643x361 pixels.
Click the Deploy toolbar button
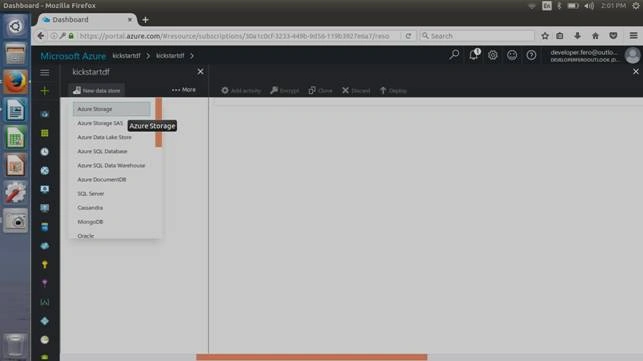tap(393, 91)
